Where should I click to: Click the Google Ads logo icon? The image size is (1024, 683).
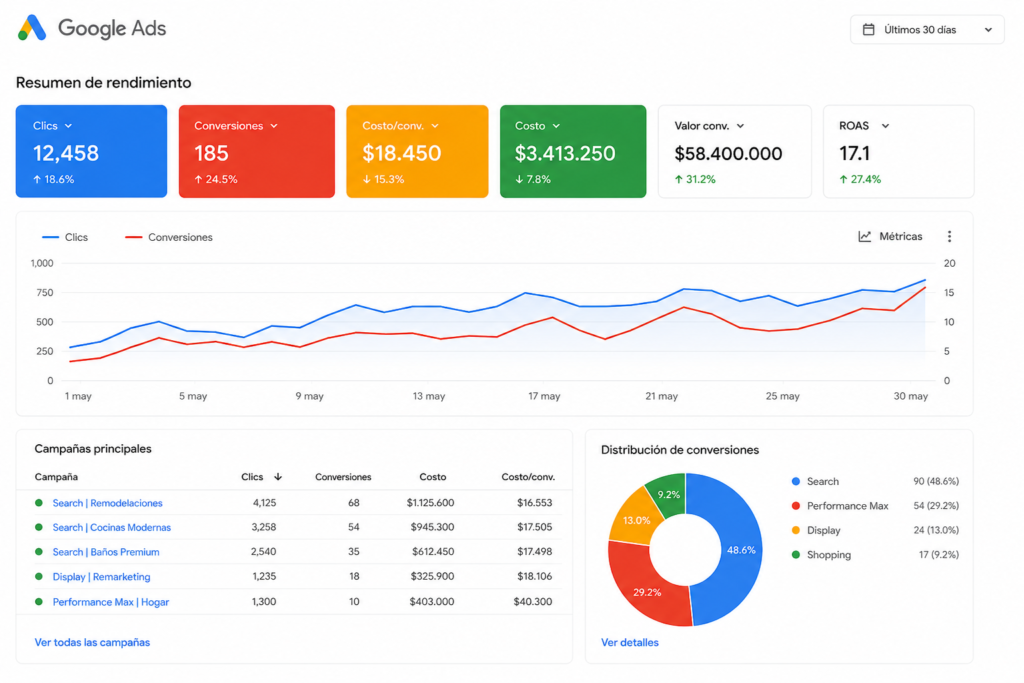(32, 28)
